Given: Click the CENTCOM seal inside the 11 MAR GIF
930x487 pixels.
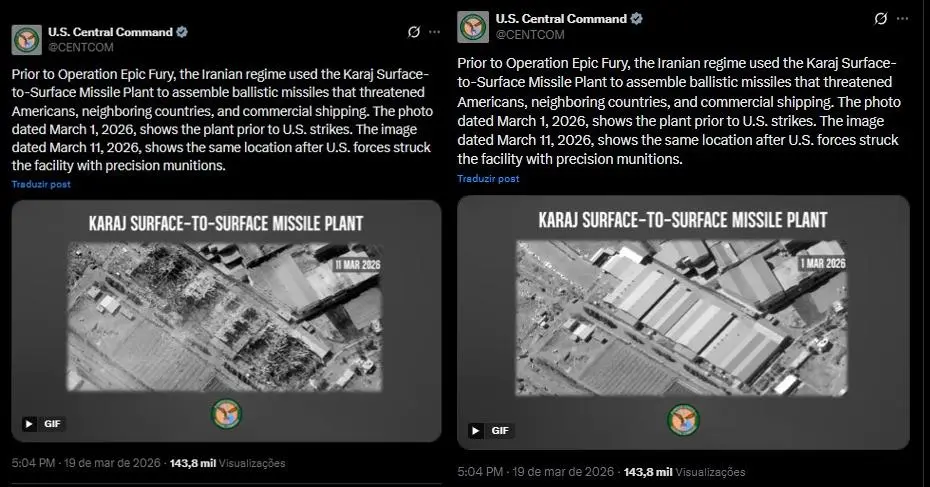Looking at the screenshot, I should coord(227,415).
